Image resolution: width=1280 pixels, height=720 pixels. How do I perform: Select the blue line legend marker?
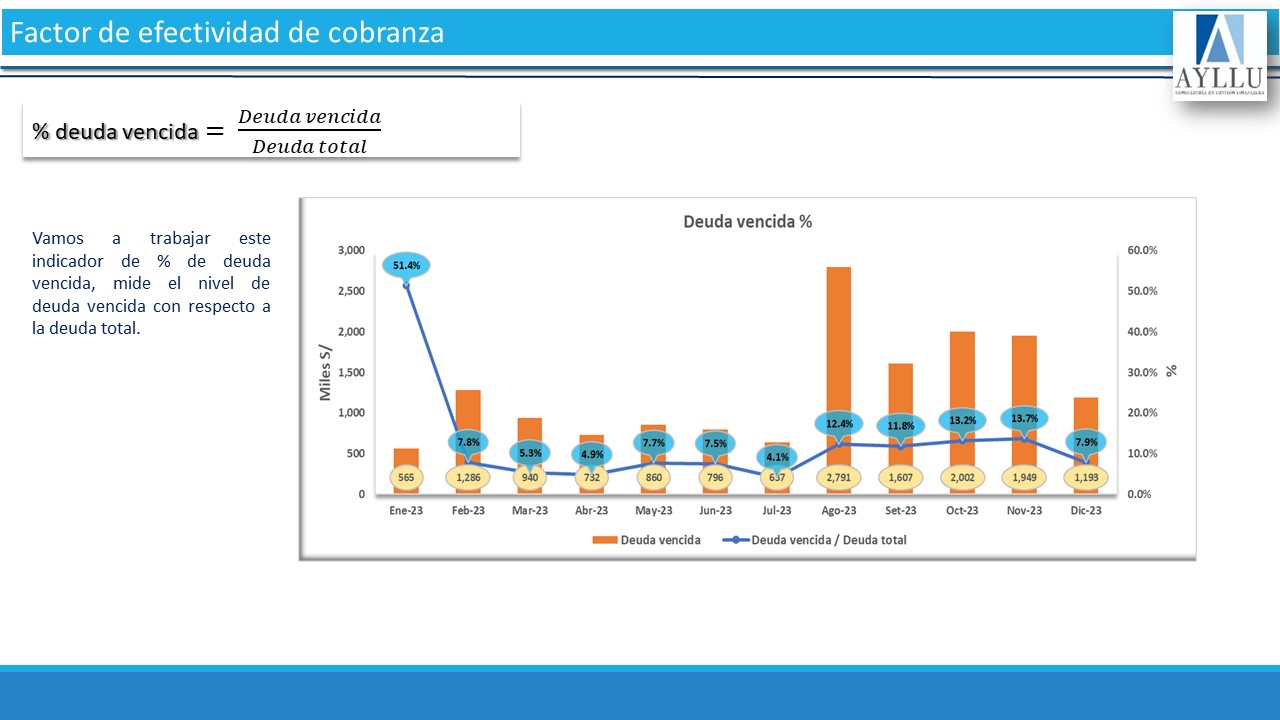(x=735, y=540)
